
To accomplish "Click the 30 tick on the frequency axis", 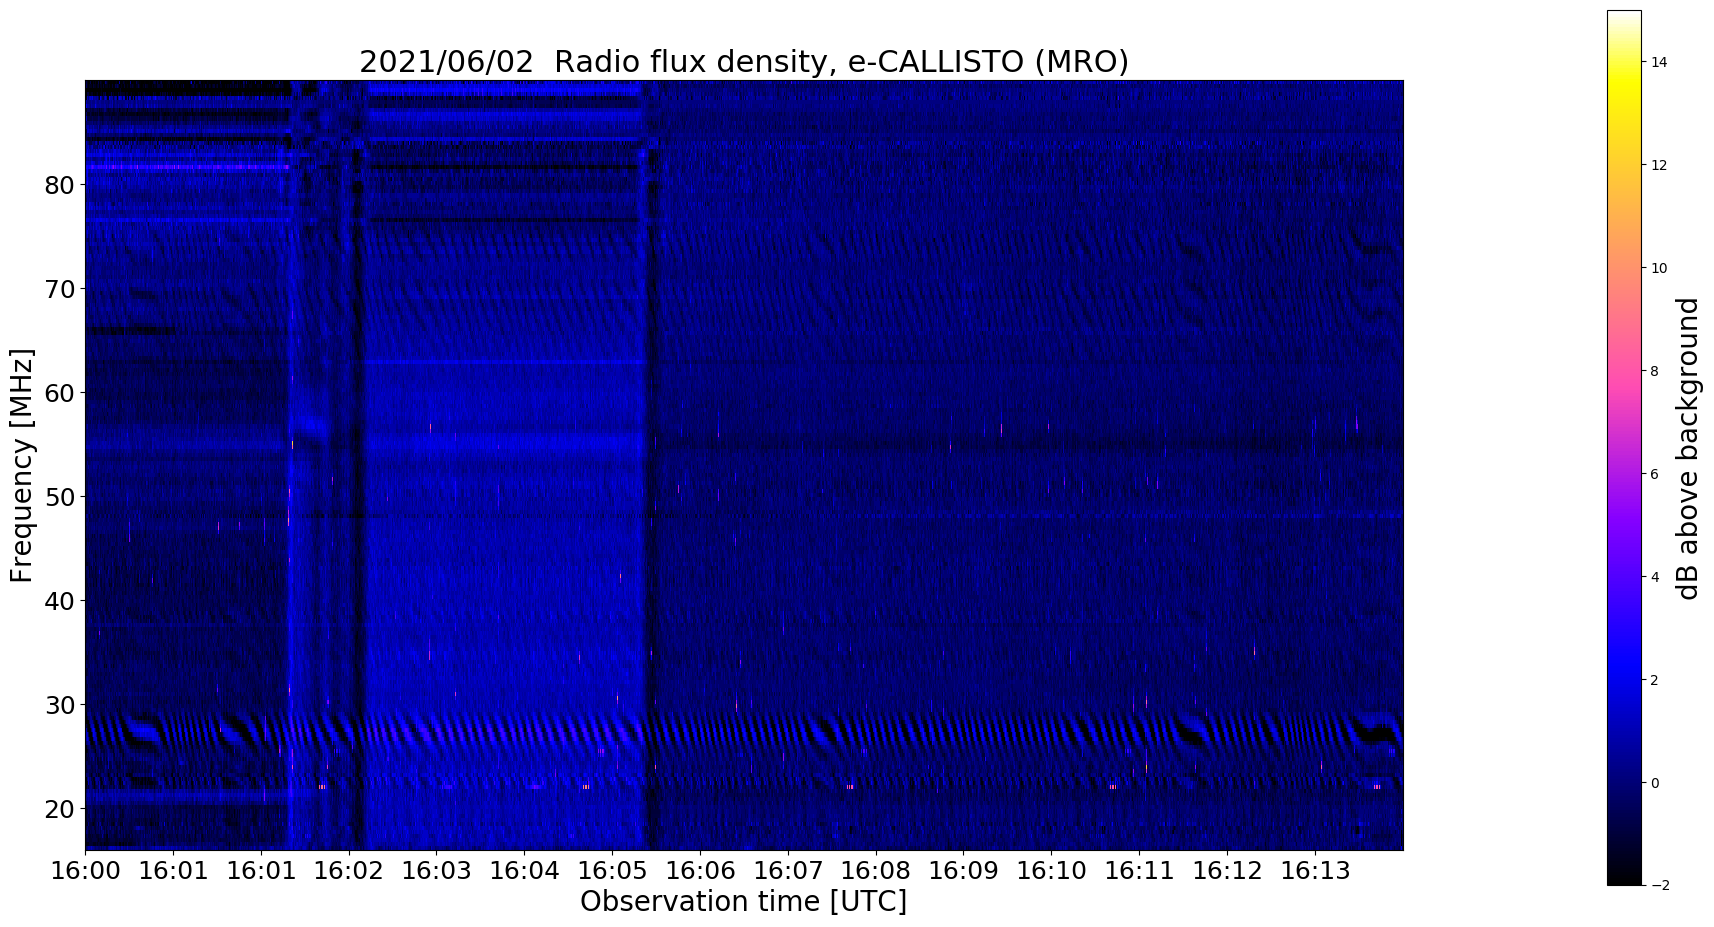I will click(60, 705).
